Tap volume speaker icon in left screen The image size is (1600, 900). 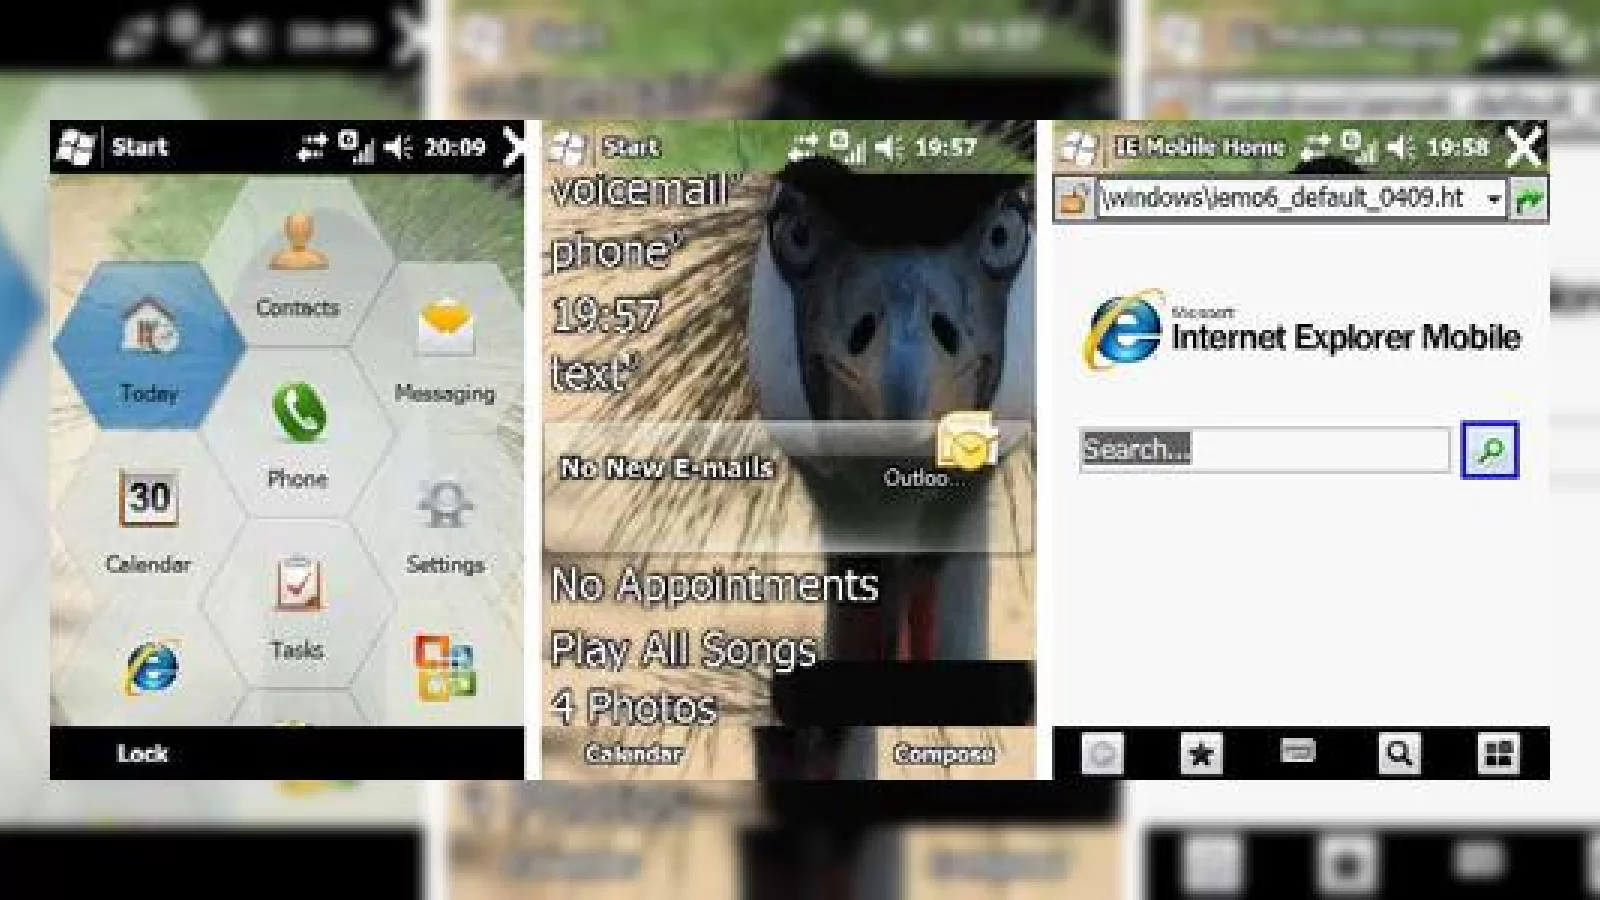[398, 148]
